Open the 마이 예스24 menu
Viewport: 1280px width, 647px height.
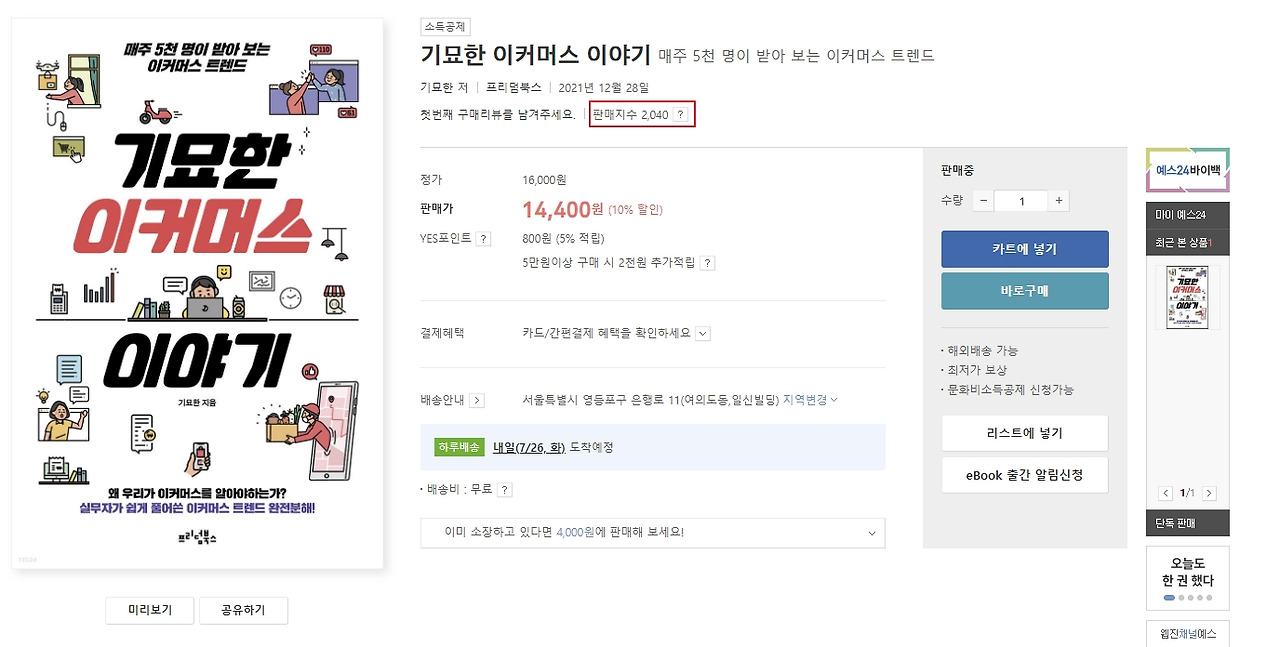1187,216
